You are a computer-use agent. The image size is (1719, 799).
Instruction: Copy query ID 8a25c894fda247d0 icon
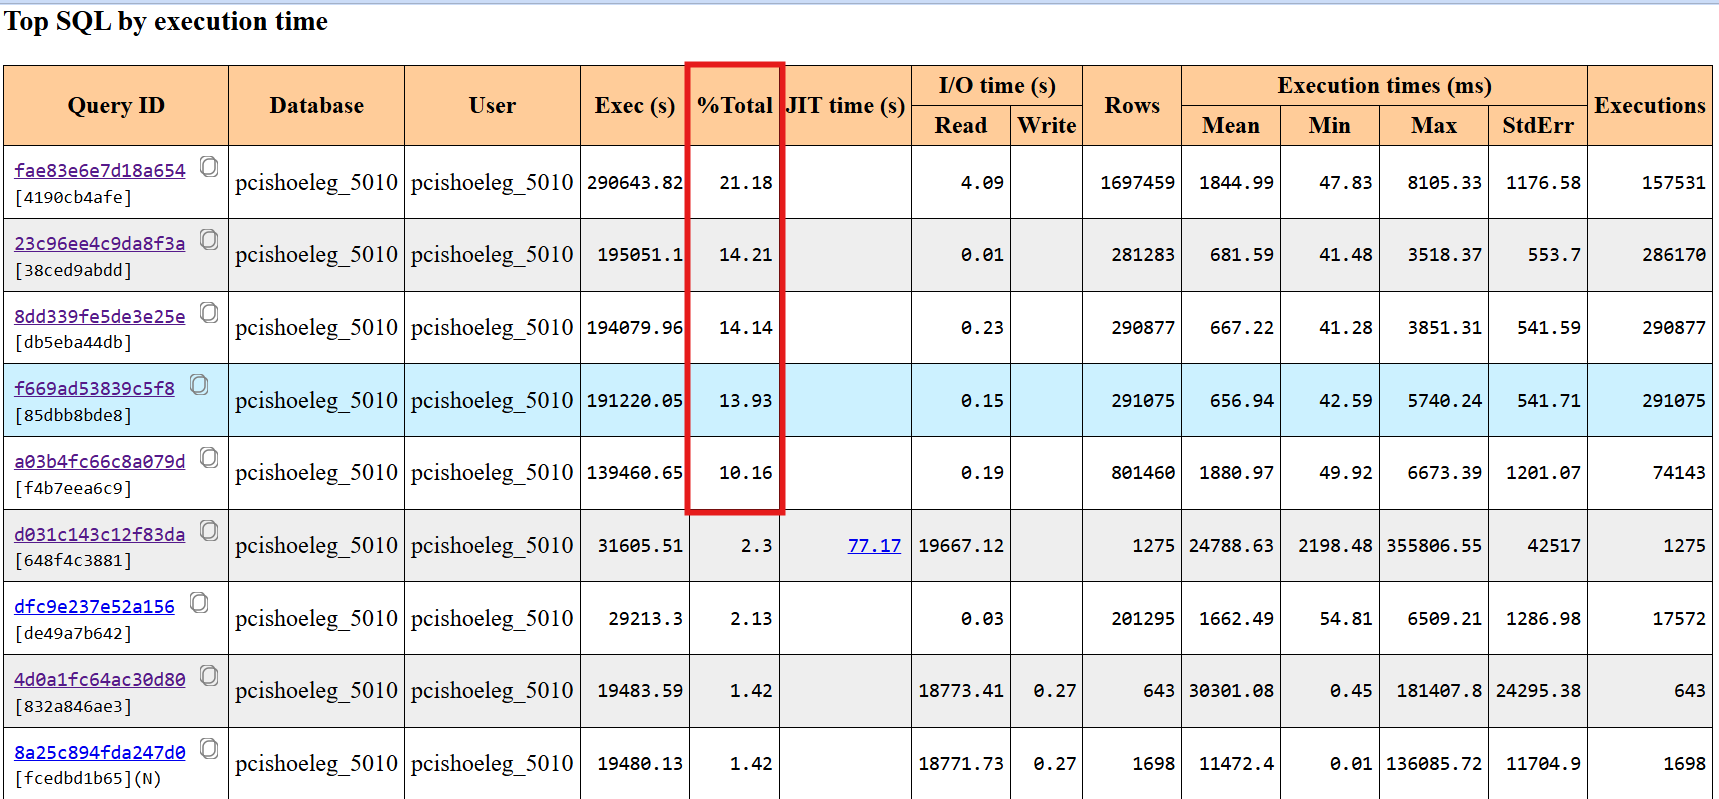pos(209,748)
